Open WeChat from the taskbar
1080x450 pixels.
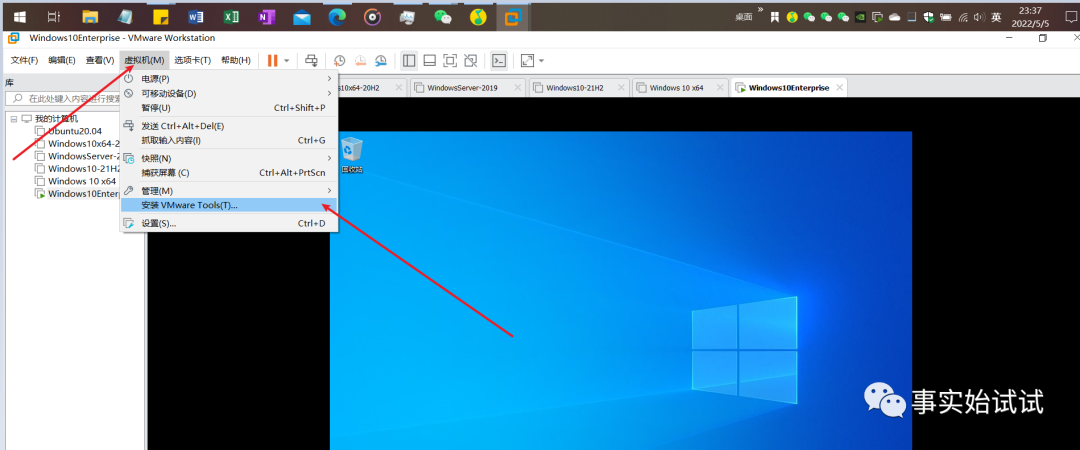pyautogui.click(x=442, y=16)
